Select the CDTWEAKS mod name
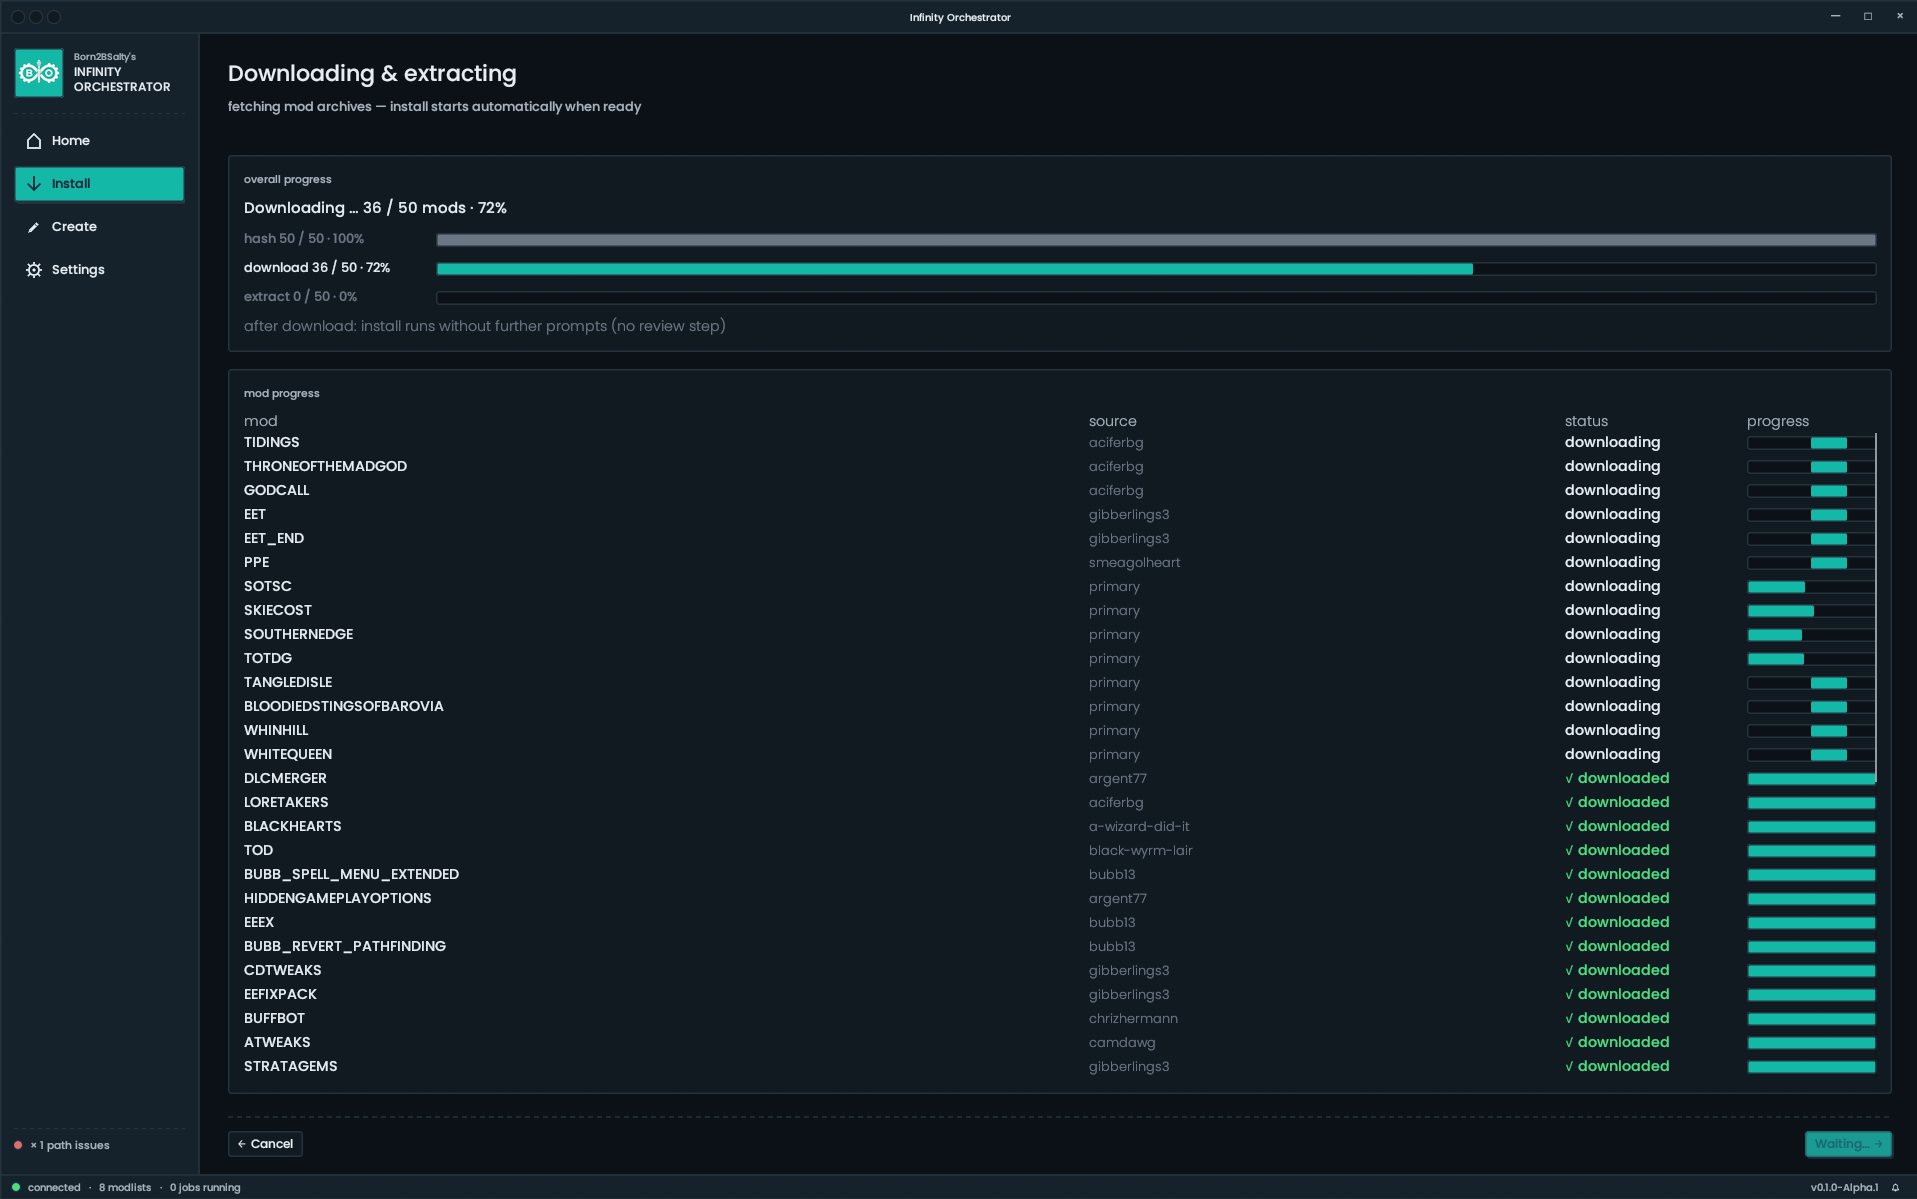 click(x=283, y=970)
